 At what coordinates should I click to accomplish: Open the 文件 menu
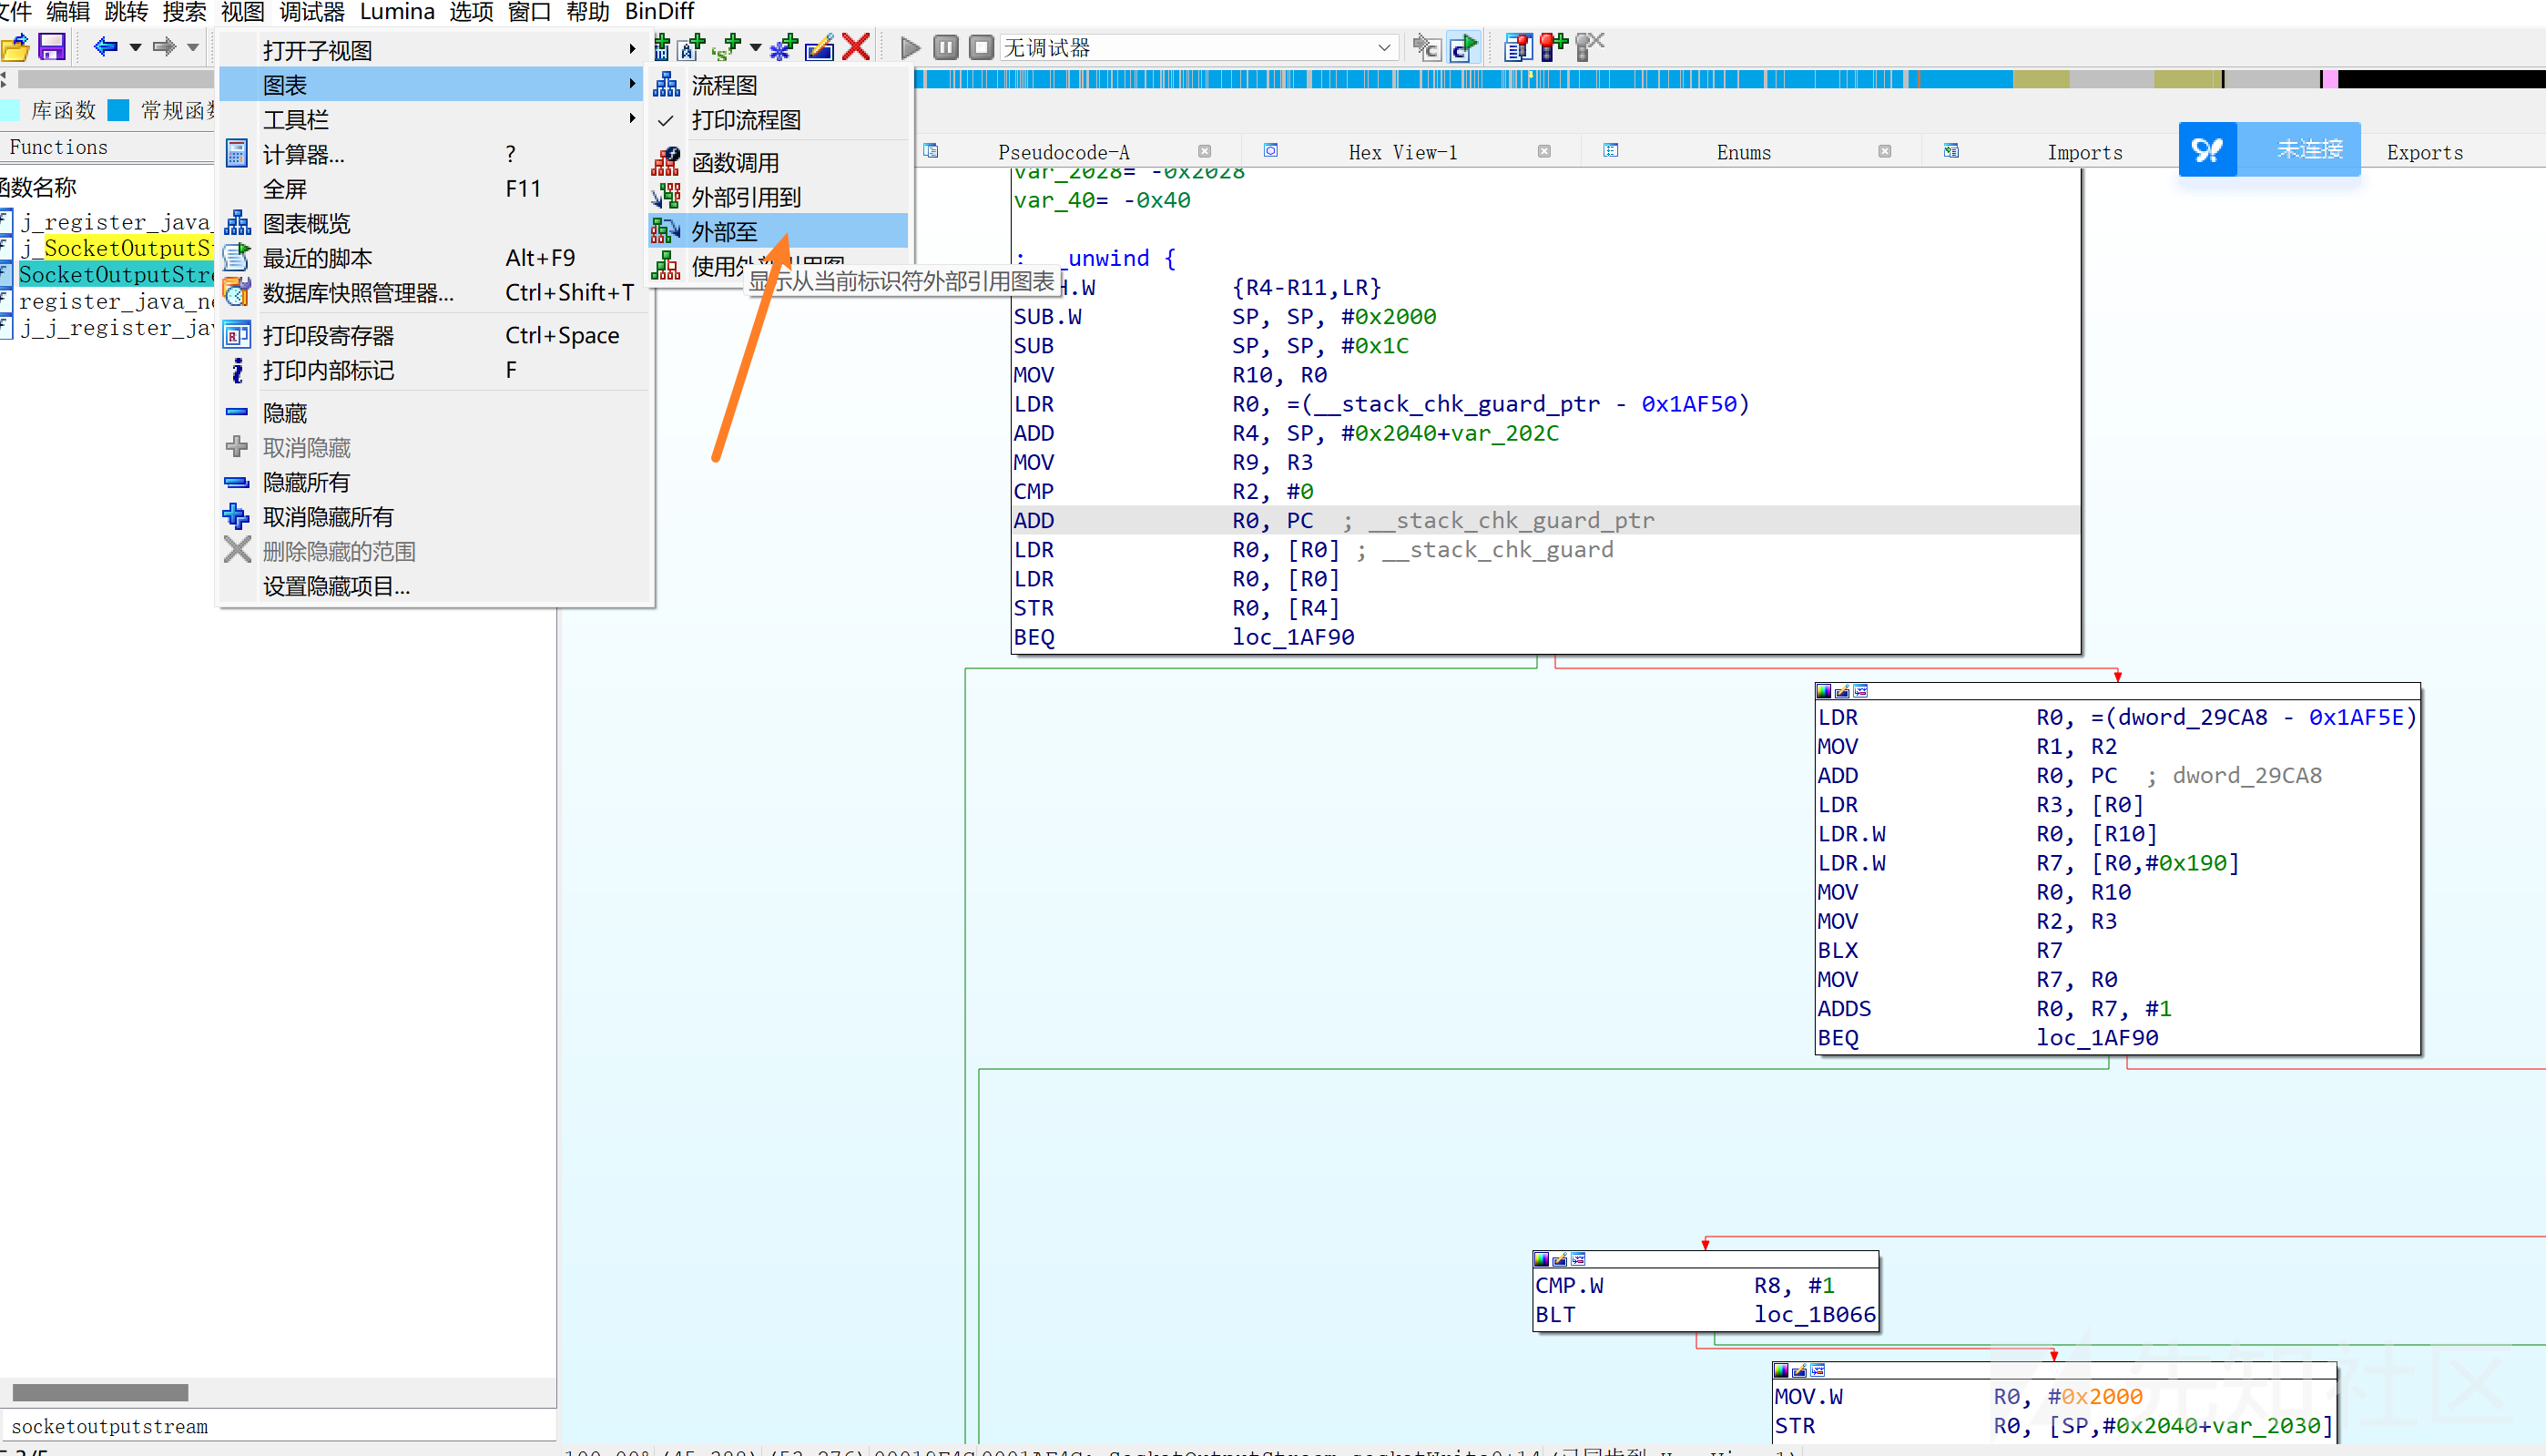pyautogui.click(x=15, y=12)
